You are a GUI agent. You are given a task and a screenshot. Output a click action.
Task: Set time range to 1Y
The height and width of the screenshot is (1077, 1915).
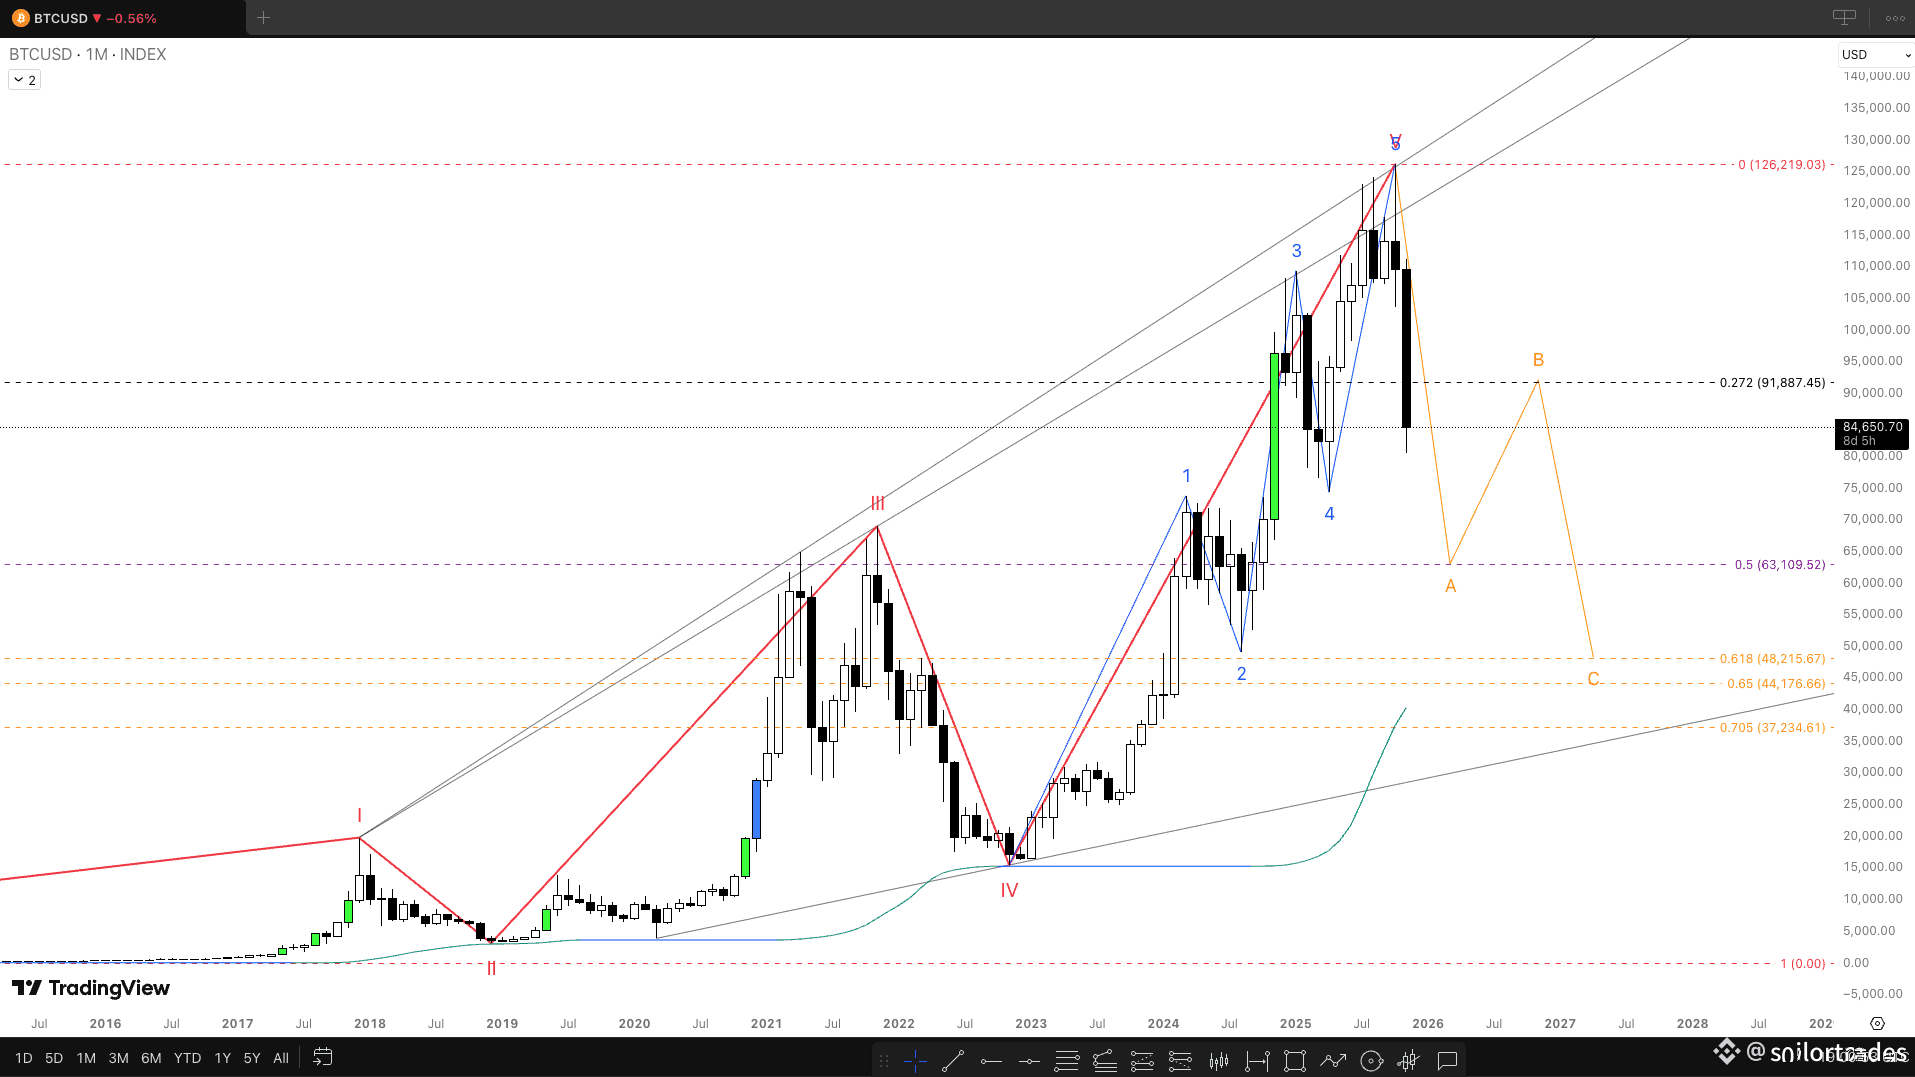[222, 1058]
